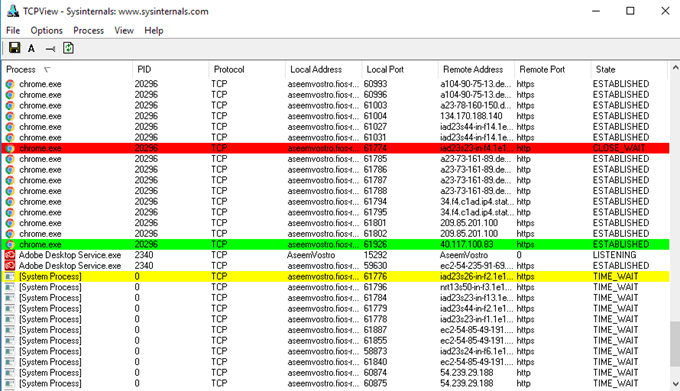Select the LISTENING state cell
The height and width of the screenshot is (391, 680).
click(x=615, y=255)
